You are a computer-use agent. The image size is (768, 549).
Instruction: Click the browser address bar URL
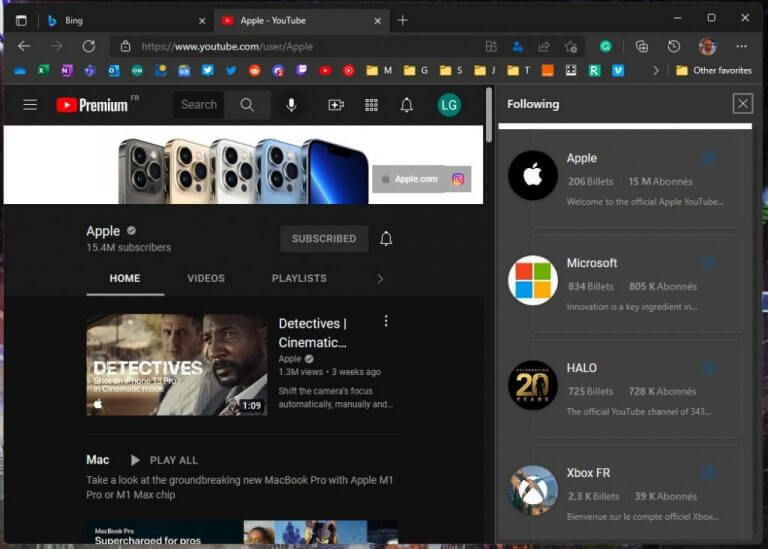[x=227, y=47]
